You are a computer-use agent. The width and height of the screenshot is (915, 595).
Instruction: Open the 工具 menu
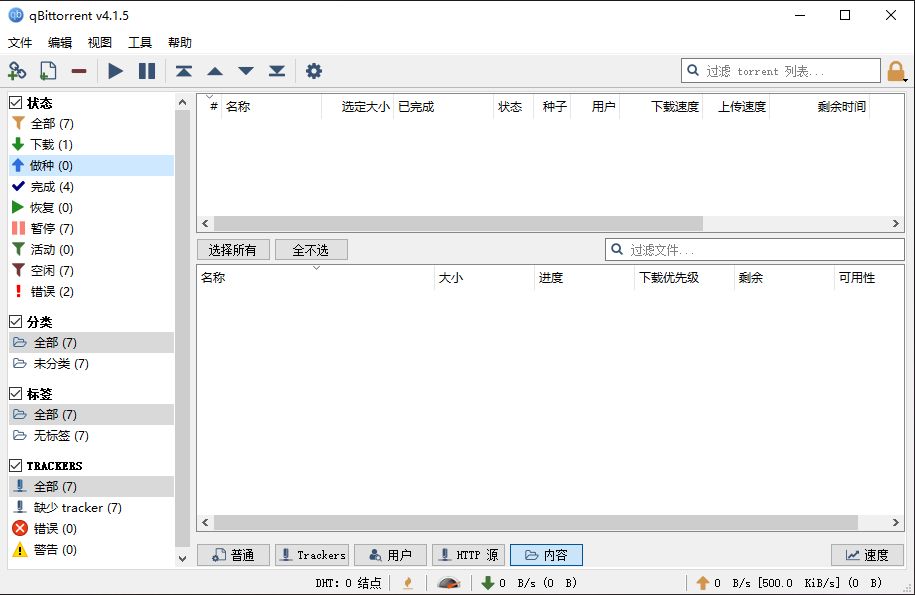tap(140, 43)
